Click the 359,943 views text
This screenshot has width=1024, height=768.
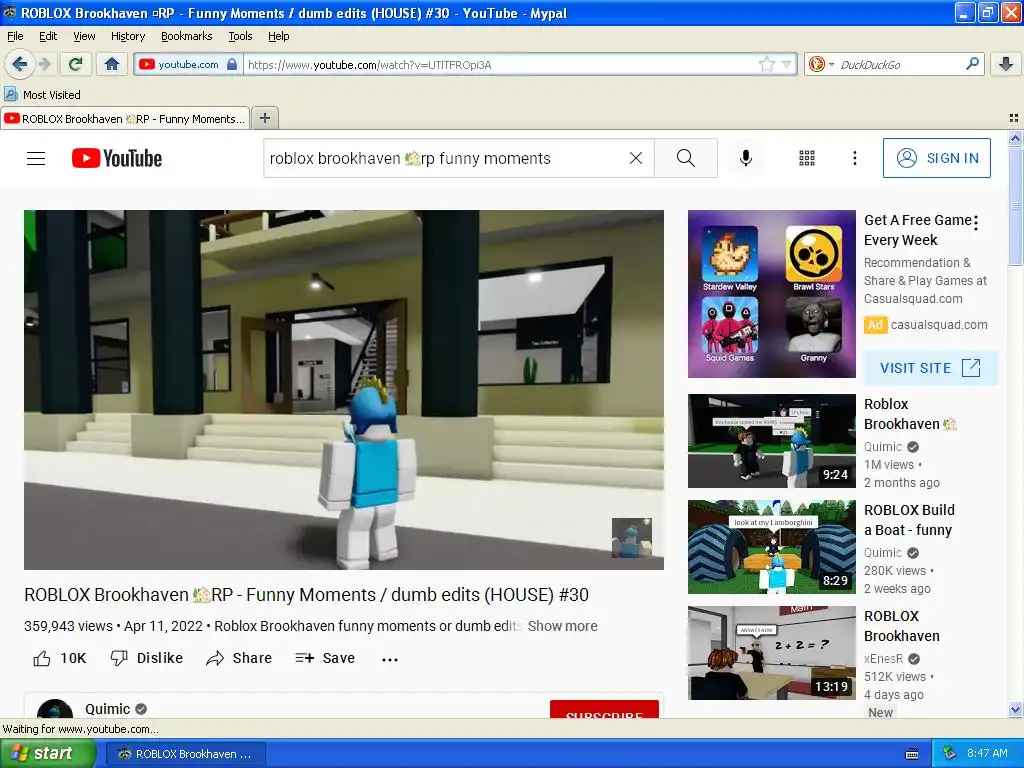68,626
